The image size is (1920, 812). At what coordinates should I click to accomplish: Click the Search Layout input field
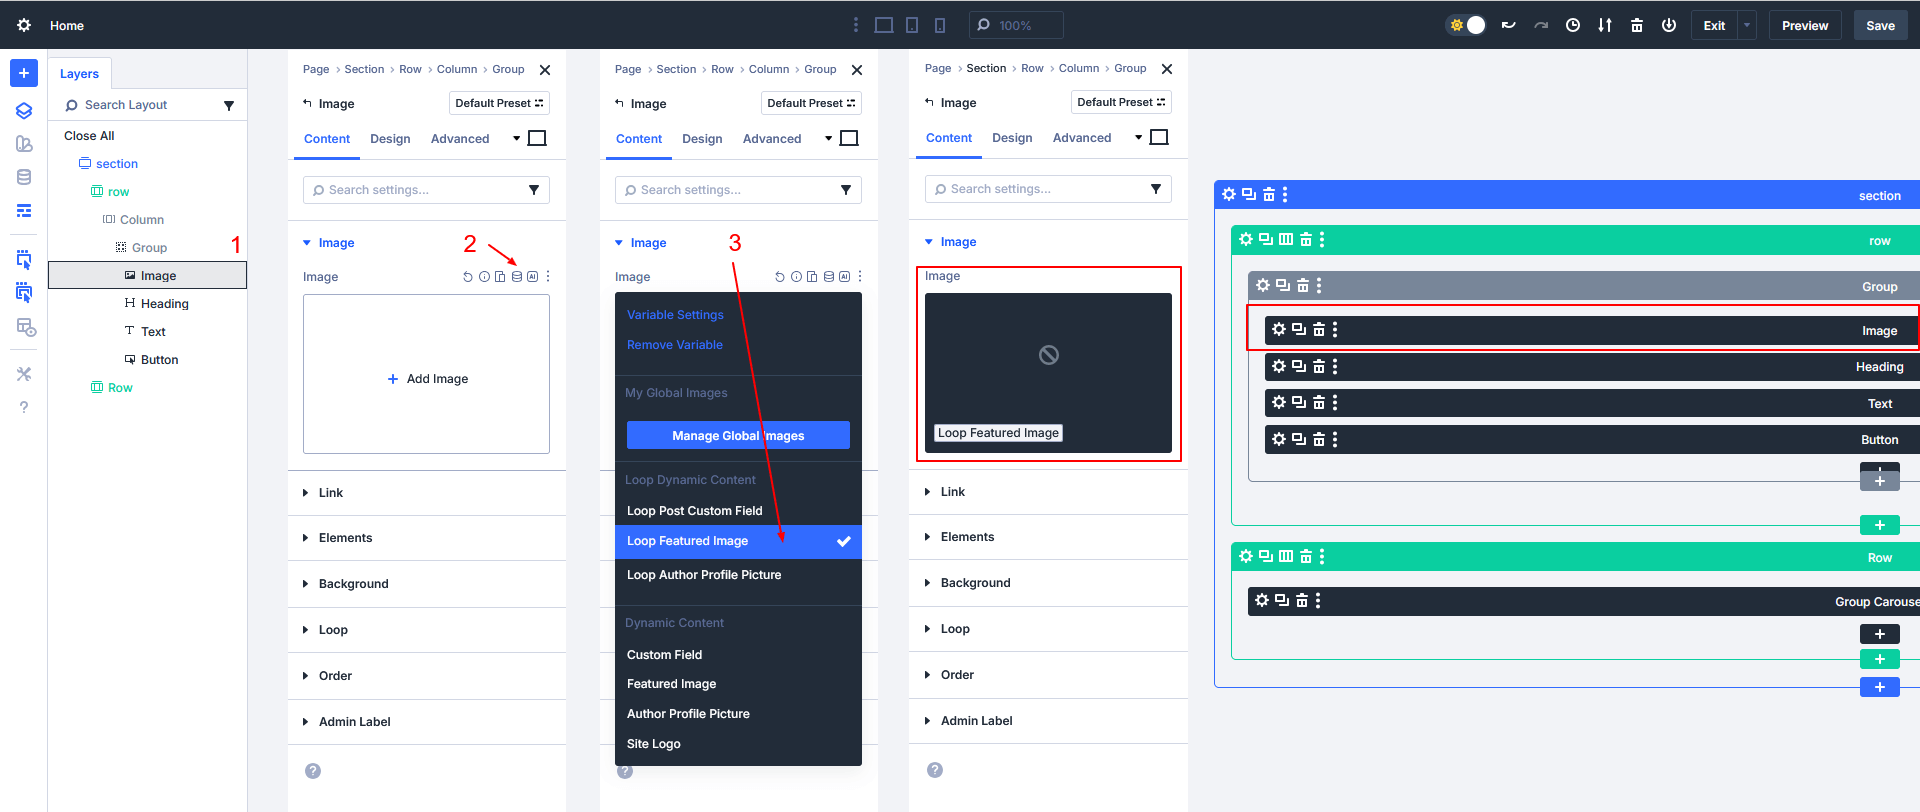point(145,105)
